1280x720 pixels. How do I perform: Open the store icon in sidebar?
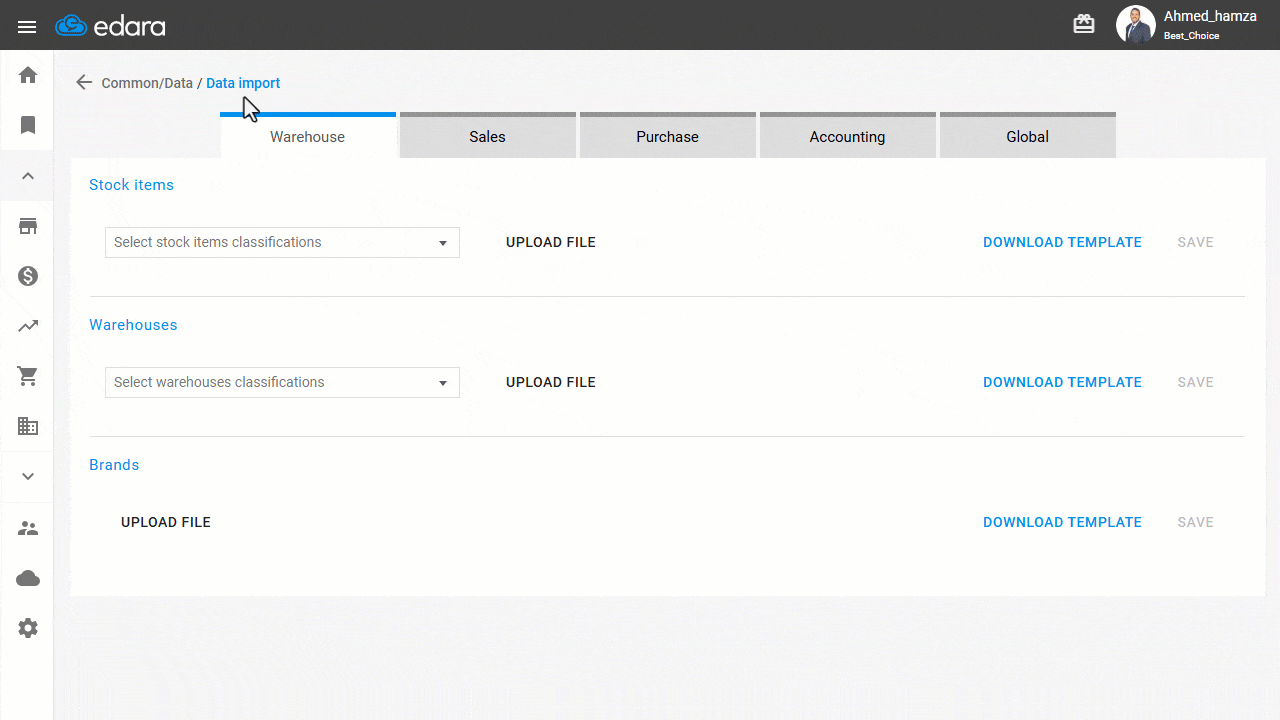(x=28, y=226)
